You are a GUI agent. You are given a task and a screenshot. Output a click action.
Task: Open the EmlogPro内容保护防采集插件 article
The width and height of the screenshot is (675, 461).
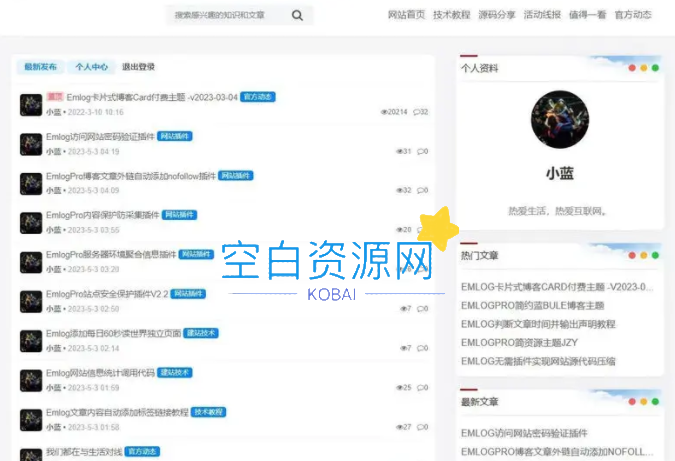(102, 215)
